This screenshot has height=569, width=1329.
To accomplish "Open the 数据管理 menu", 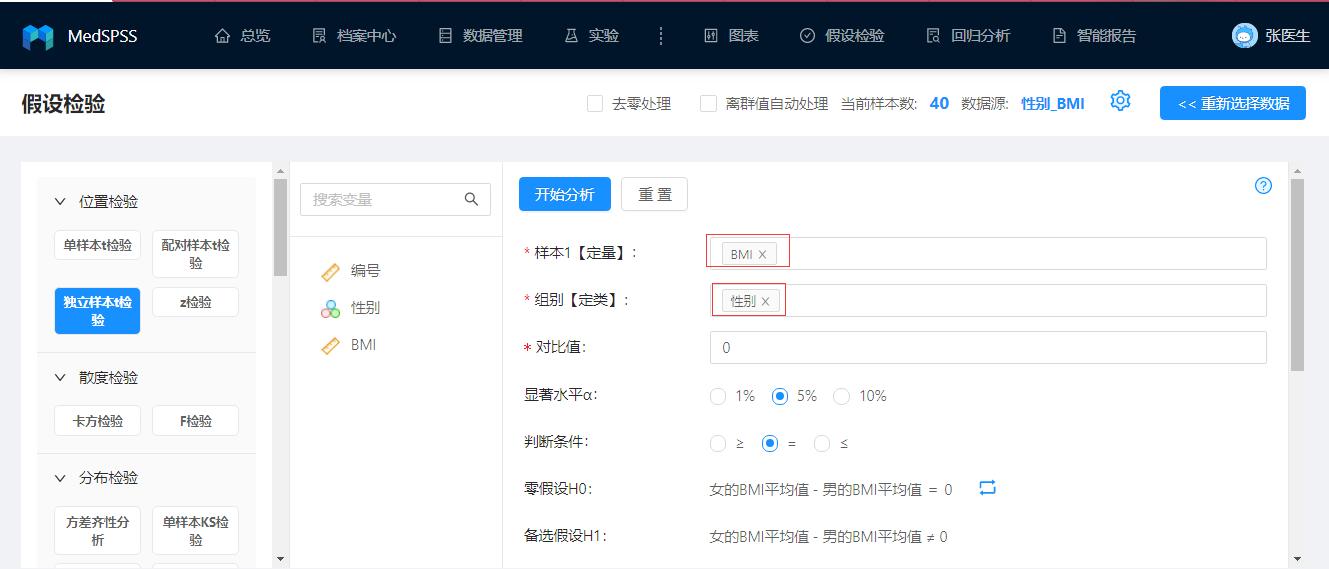I will pyautogui.click(x=480, y=36).
